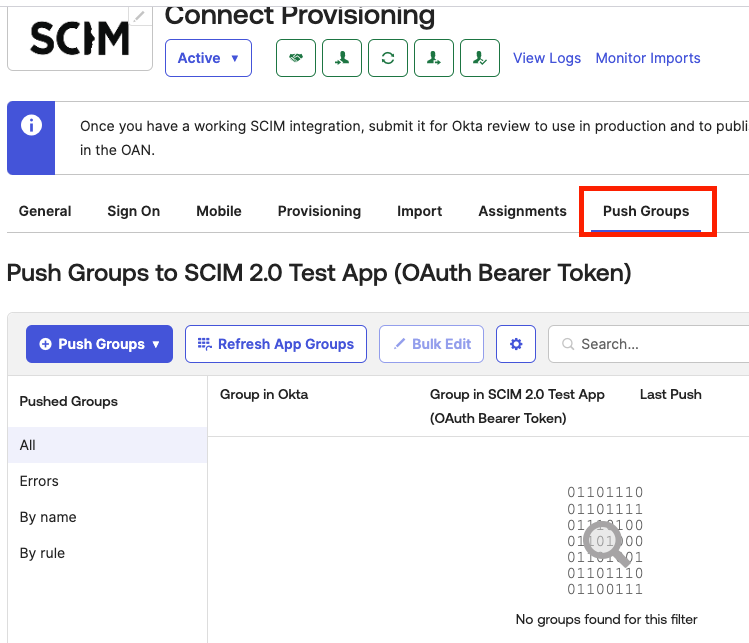Open the Monitor Imports link
This screenshot has height=643, width=749.
click(x=648, y=58)
